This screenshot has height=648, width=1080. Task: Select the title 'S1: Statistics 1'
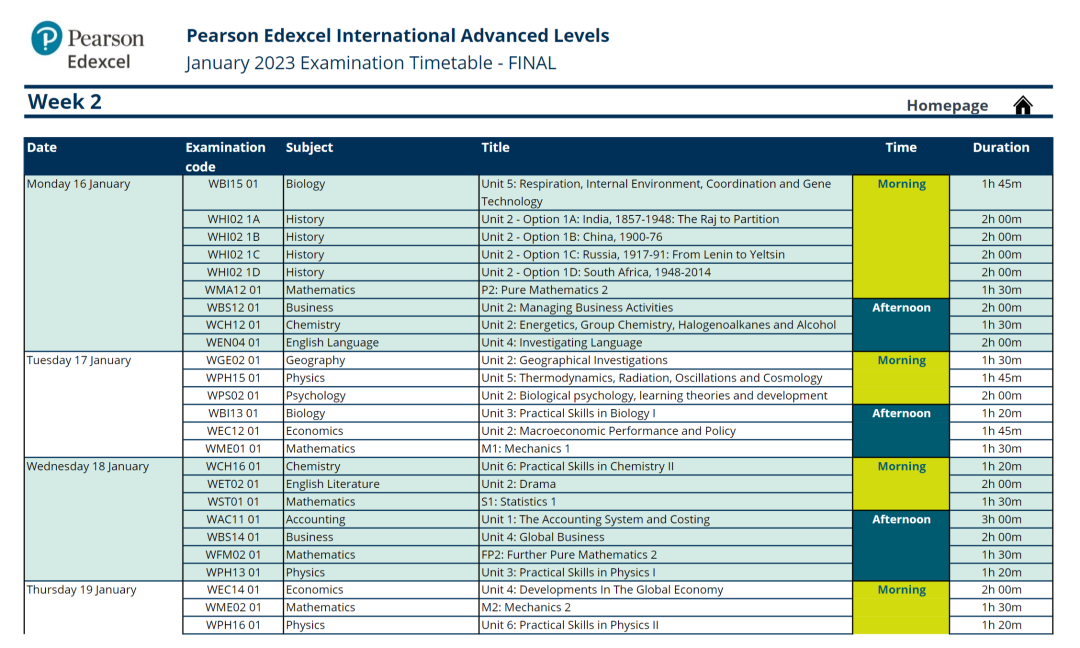coord(519,502)
